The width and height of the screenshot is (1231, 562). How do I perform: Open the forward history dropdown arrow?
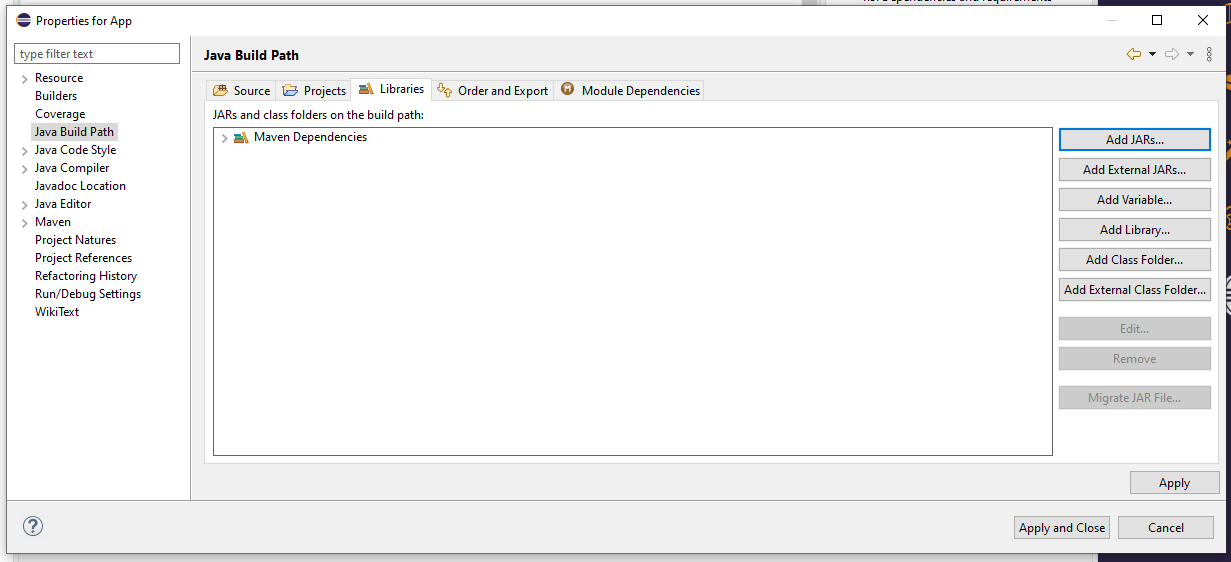[1190, 54]
